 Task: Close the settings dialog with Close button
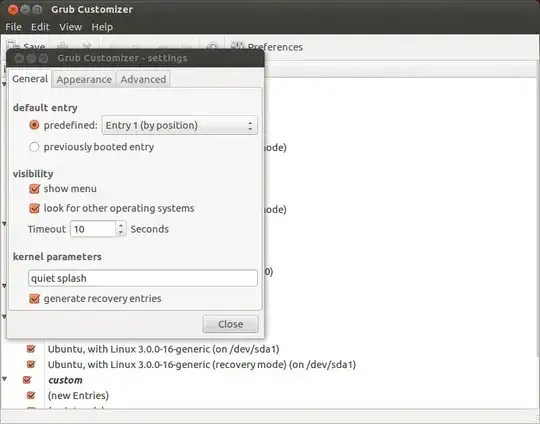coord(230,324)
